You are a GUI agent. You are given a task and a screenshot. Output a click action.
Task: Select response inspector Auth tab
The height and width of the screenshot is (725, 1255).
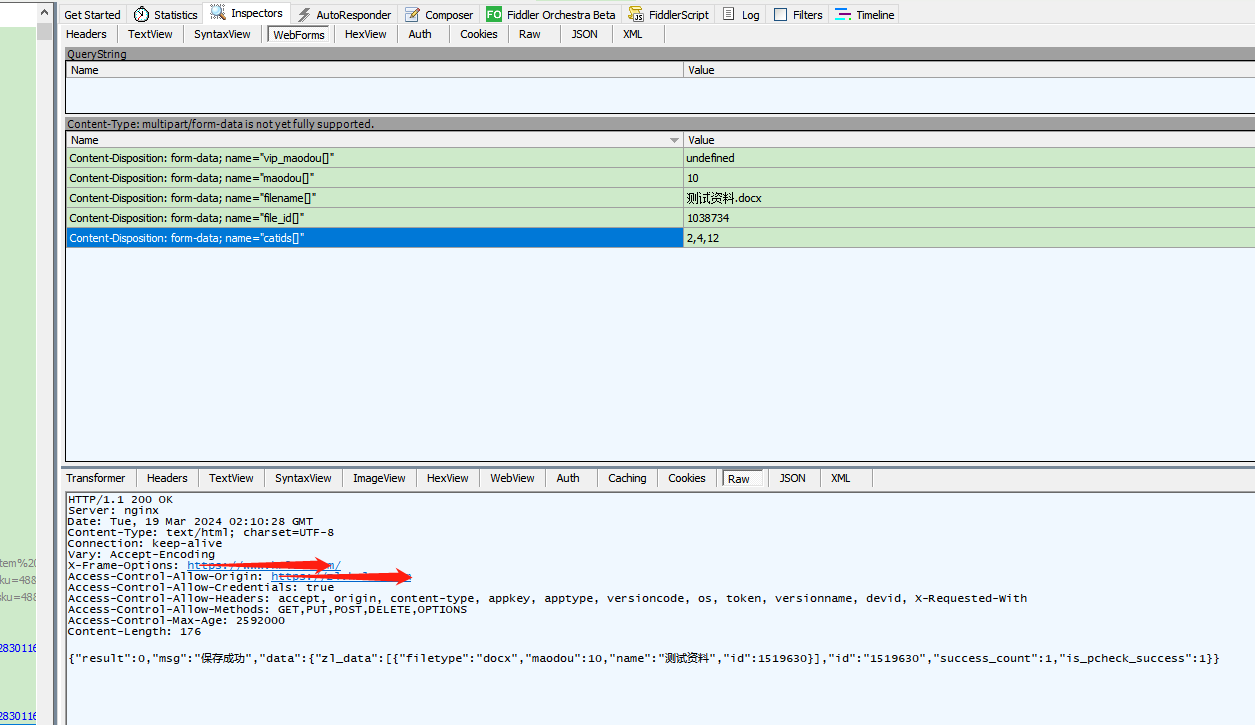568,478
